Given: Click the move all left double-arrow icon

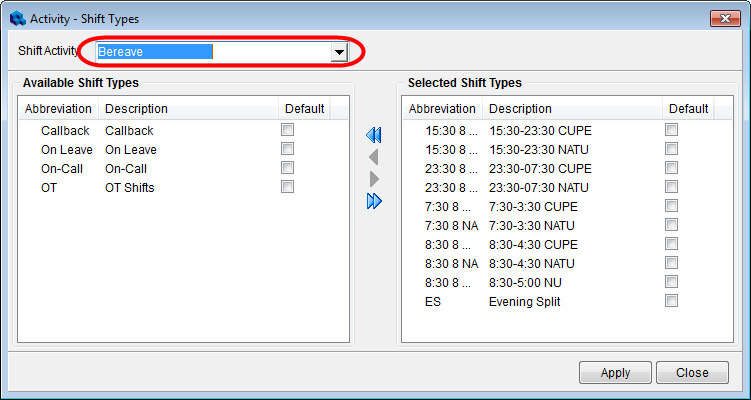Looking at the screenshot, I should pos(375,135).
